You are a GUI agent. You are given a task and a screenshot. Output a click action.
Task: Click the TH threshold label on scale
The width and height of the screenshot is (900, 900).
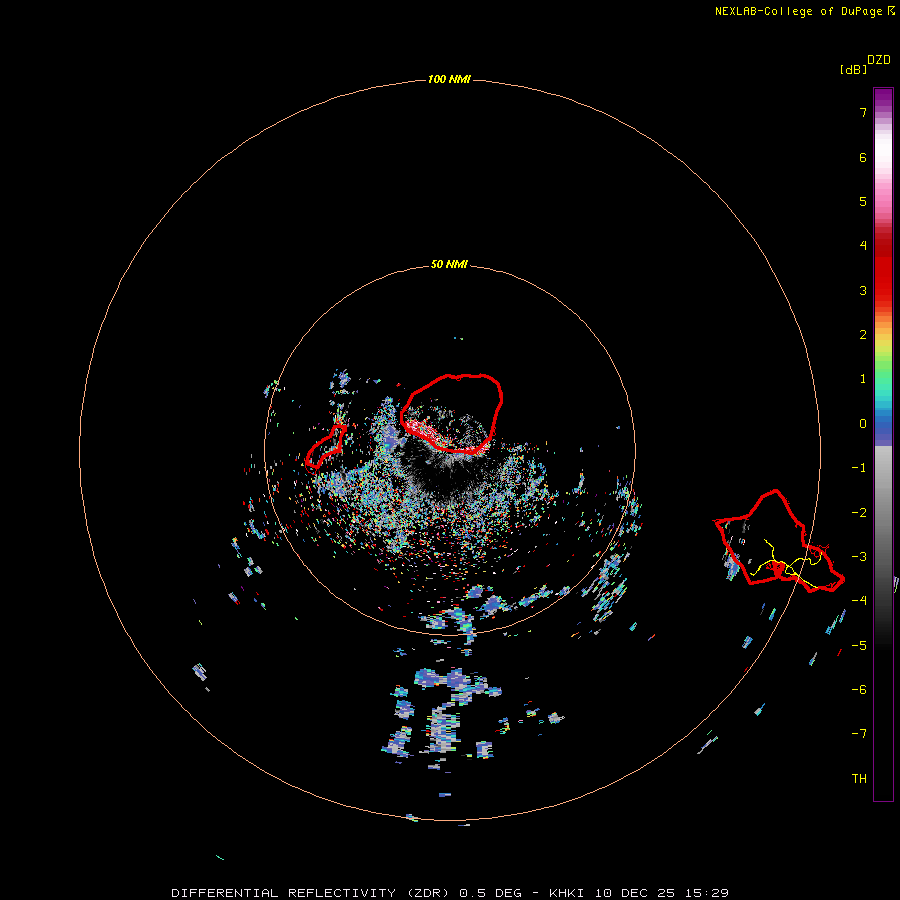point(859,779)
